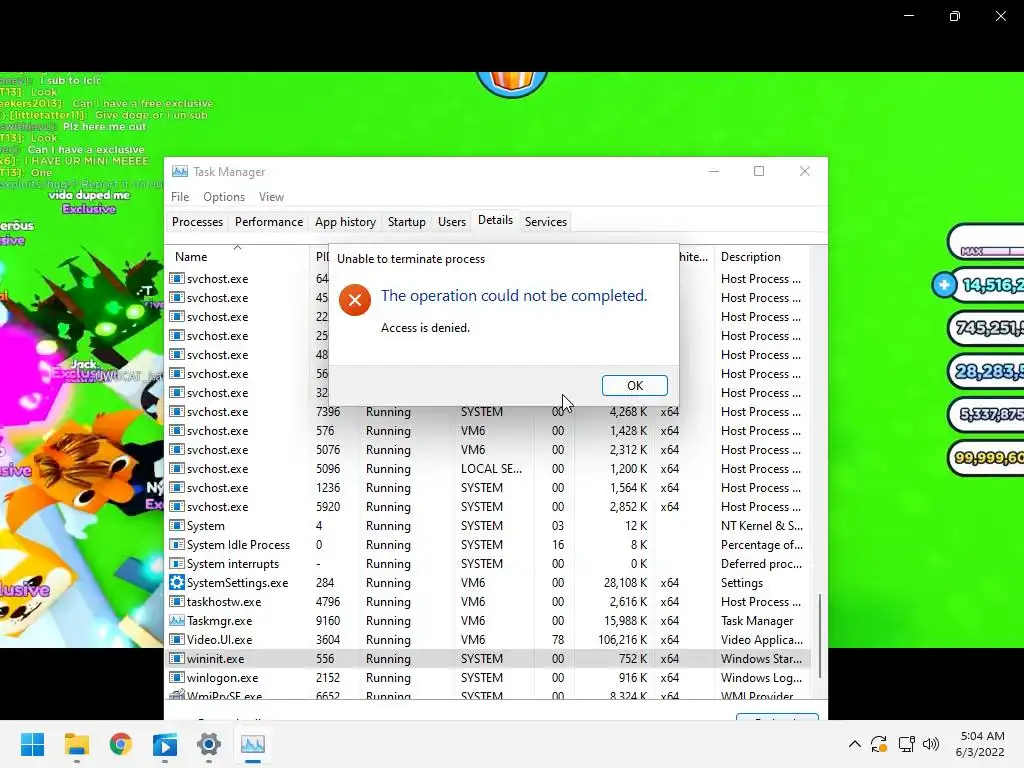The width and height of the screenshot is (1024, 768).
Task: Click the Taskmgr.exe process icon
Action: coord(176,620)
